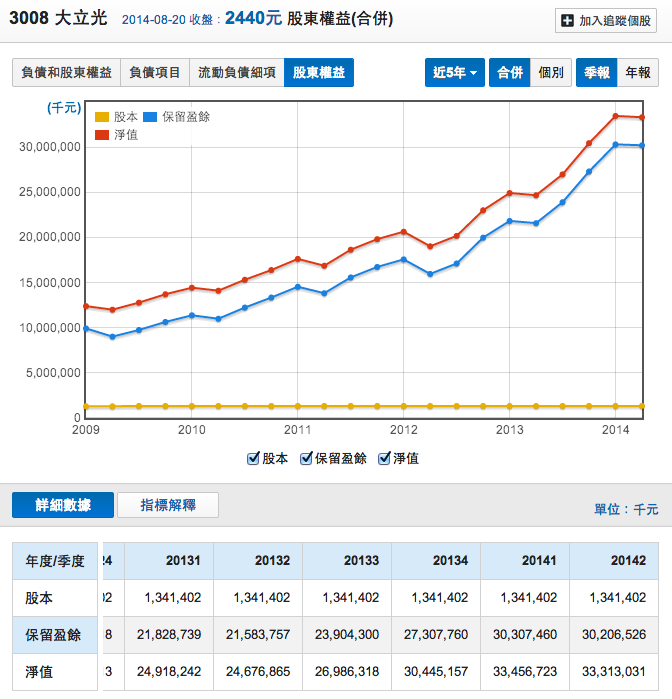Select the 股東權益 tab
The height and width of the screenshot is (699, 672).
point(318,73)
